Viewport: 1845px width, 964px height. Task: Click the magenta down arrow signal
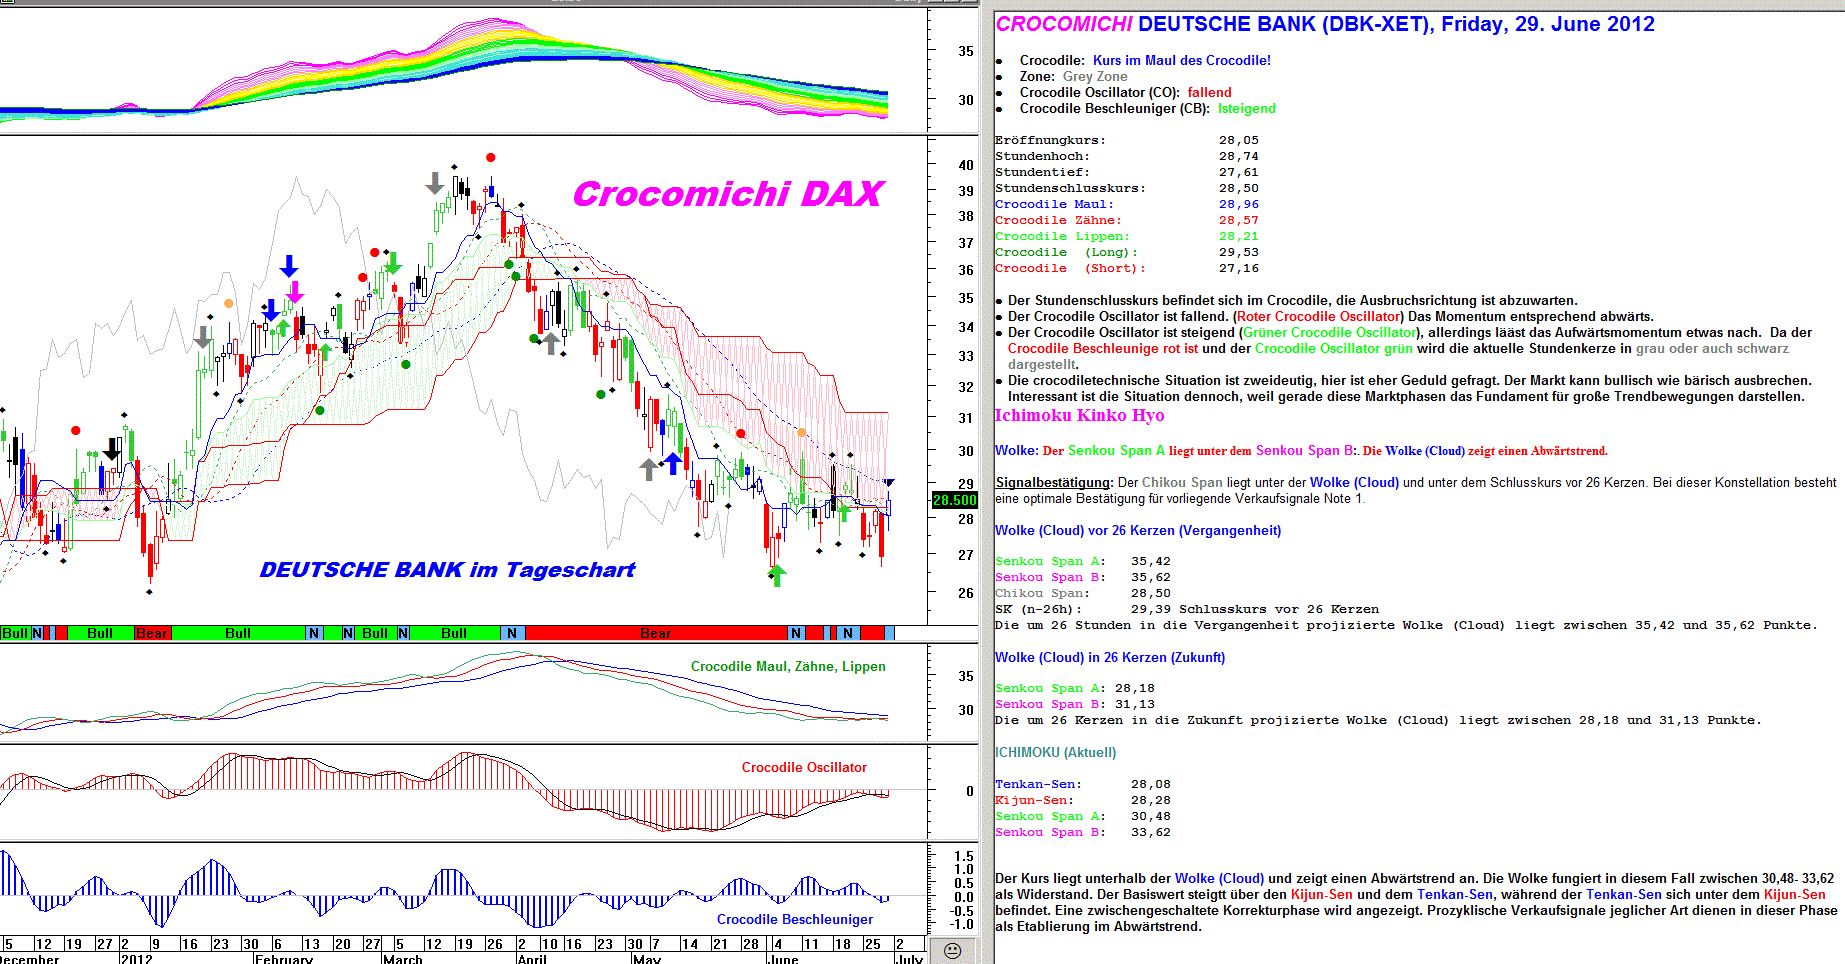click(295, 292)
